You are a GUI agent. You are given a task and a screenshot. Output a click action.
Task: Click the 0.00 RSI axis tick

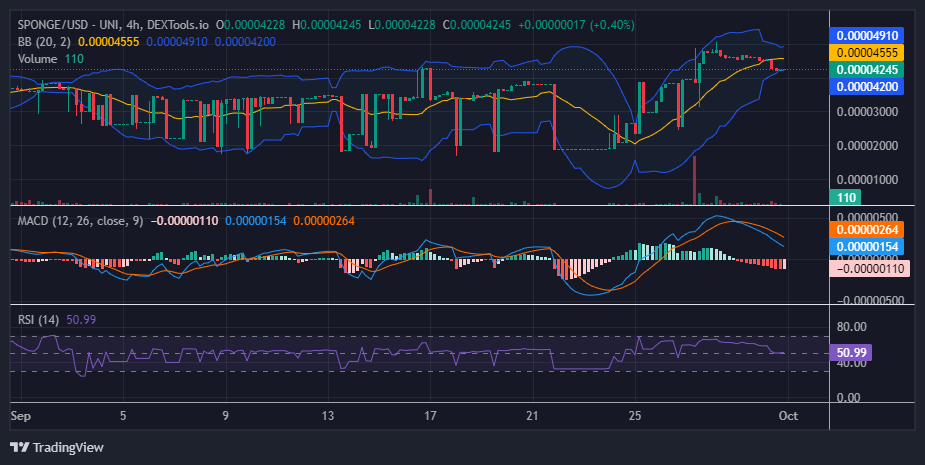[848, 397]
